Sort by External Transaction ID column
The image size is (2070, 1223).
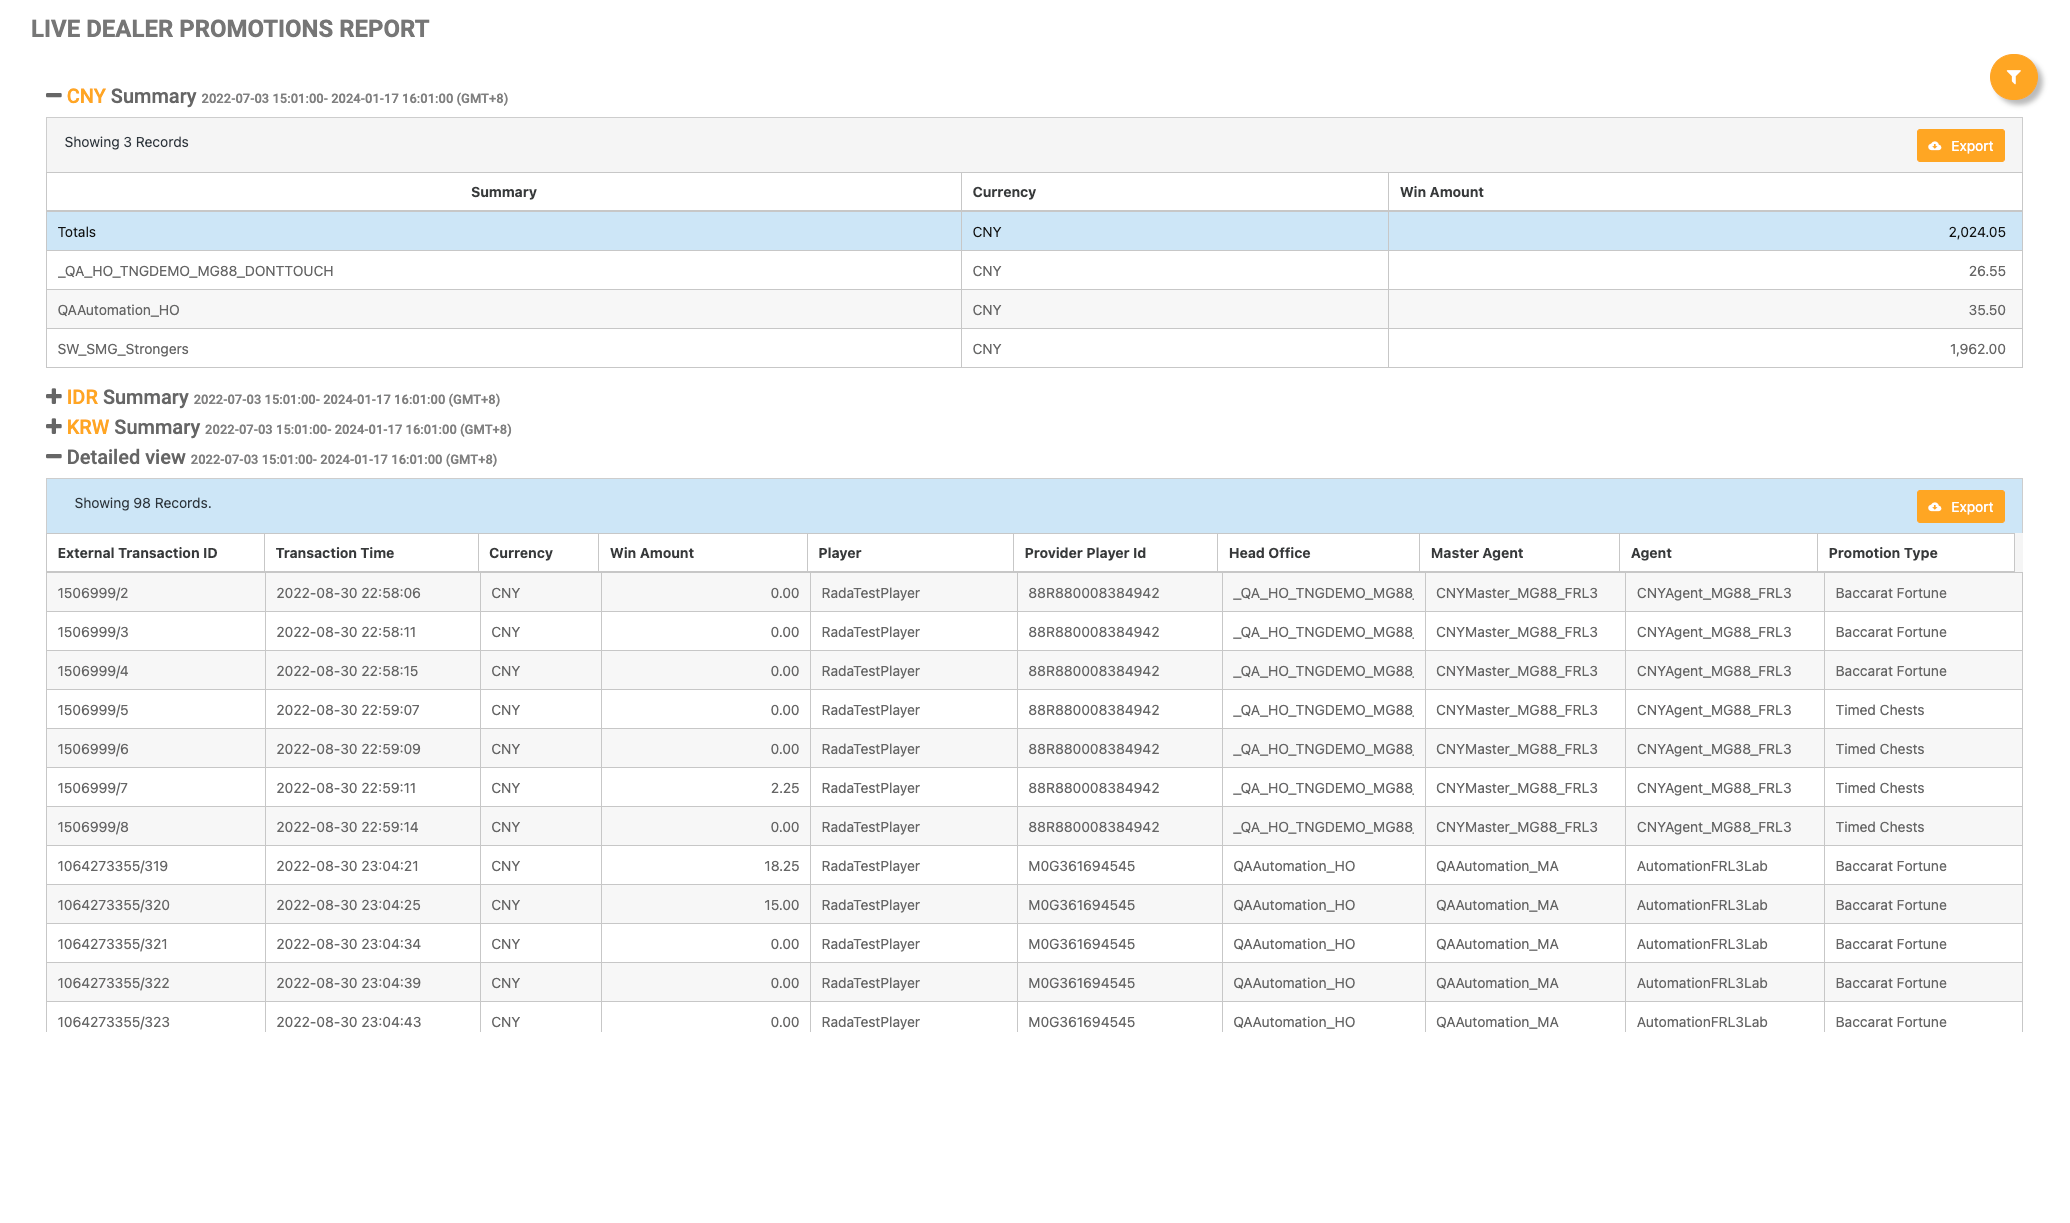point(137,553)
